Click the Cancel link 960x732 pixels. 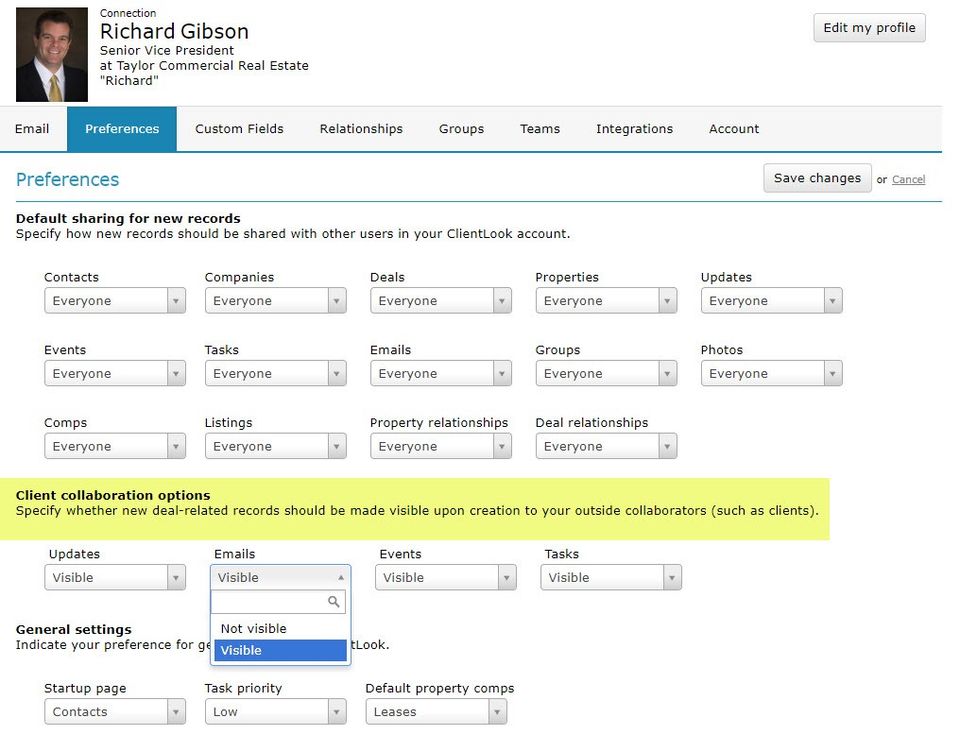tap(908, 180)
